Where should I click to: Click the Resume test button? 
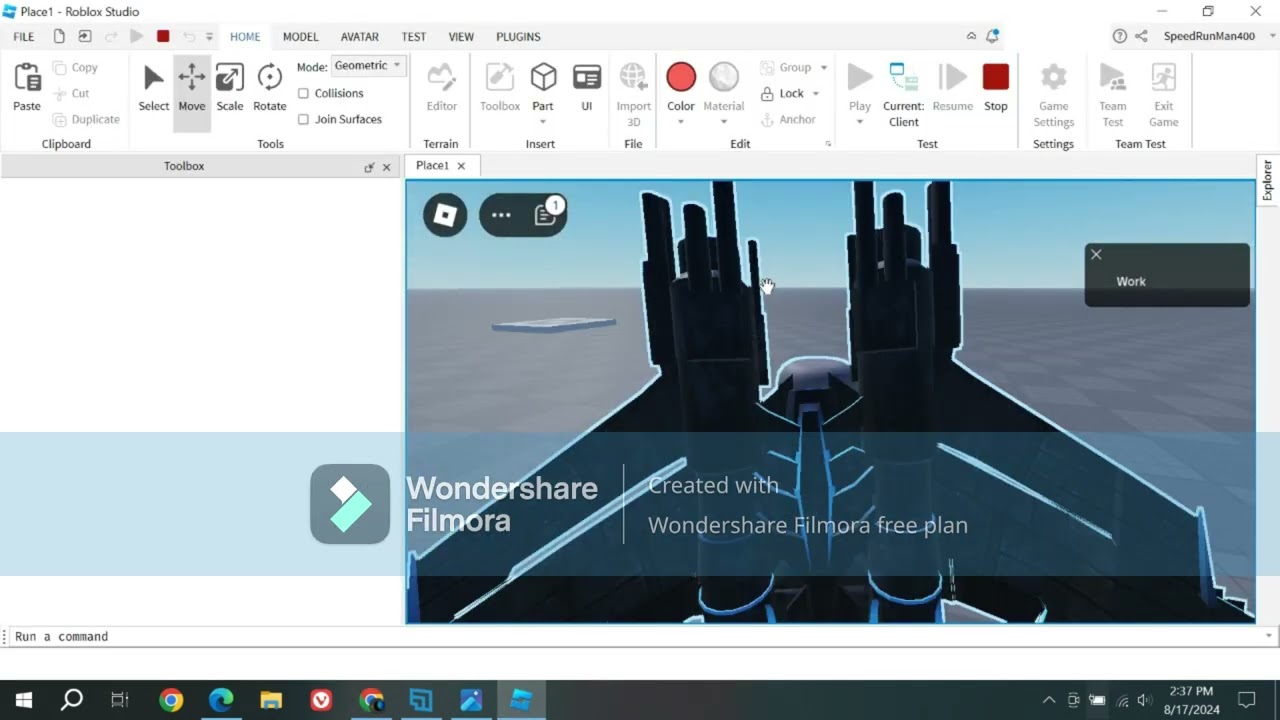click(952, 89)
